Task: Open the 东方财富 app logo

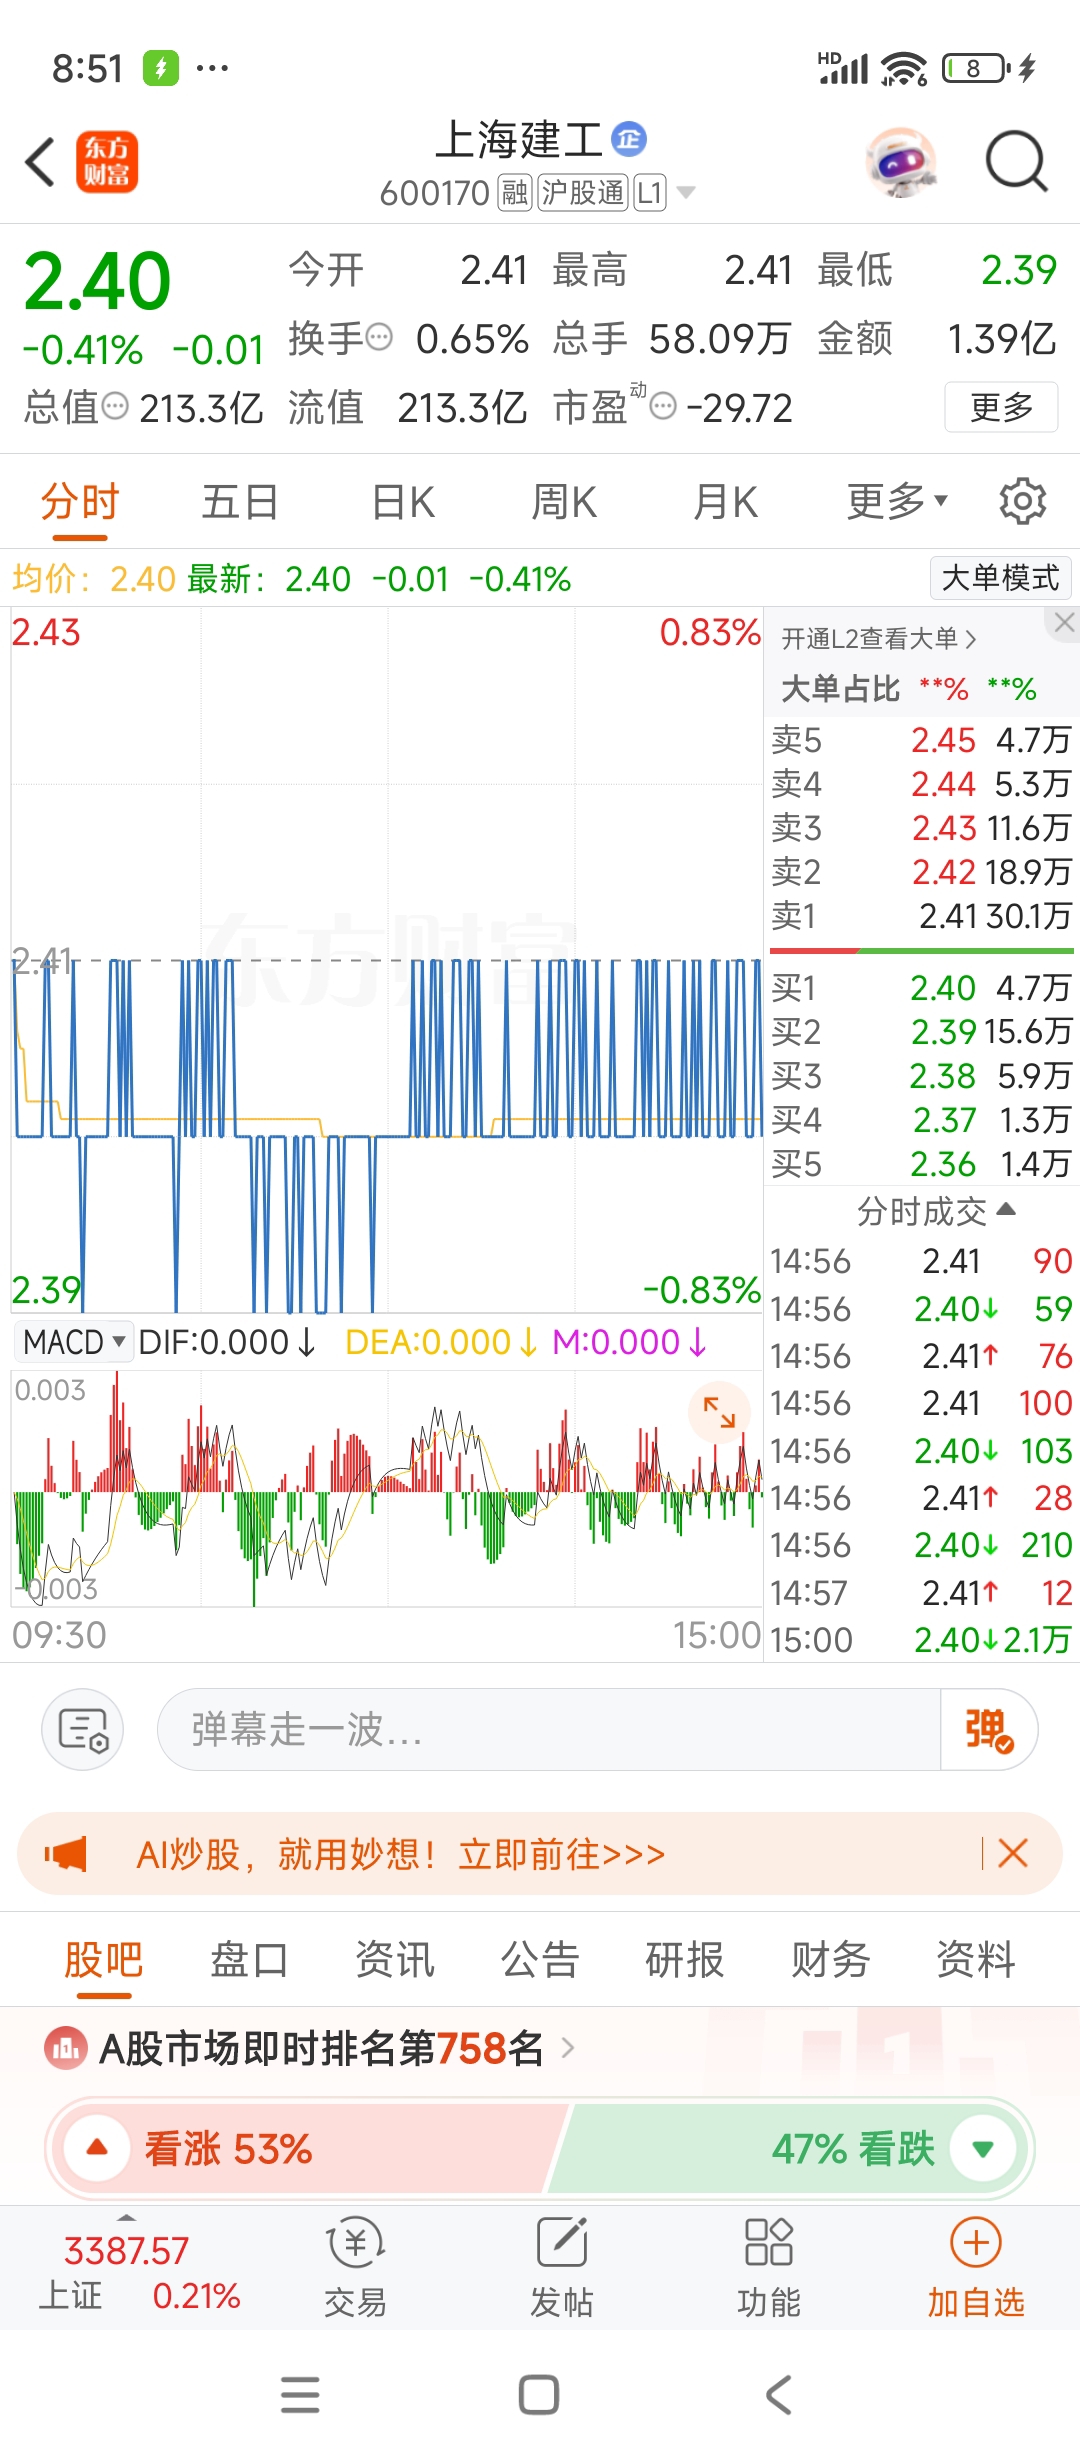Action: pyautogui.click(x=107, y=162)
